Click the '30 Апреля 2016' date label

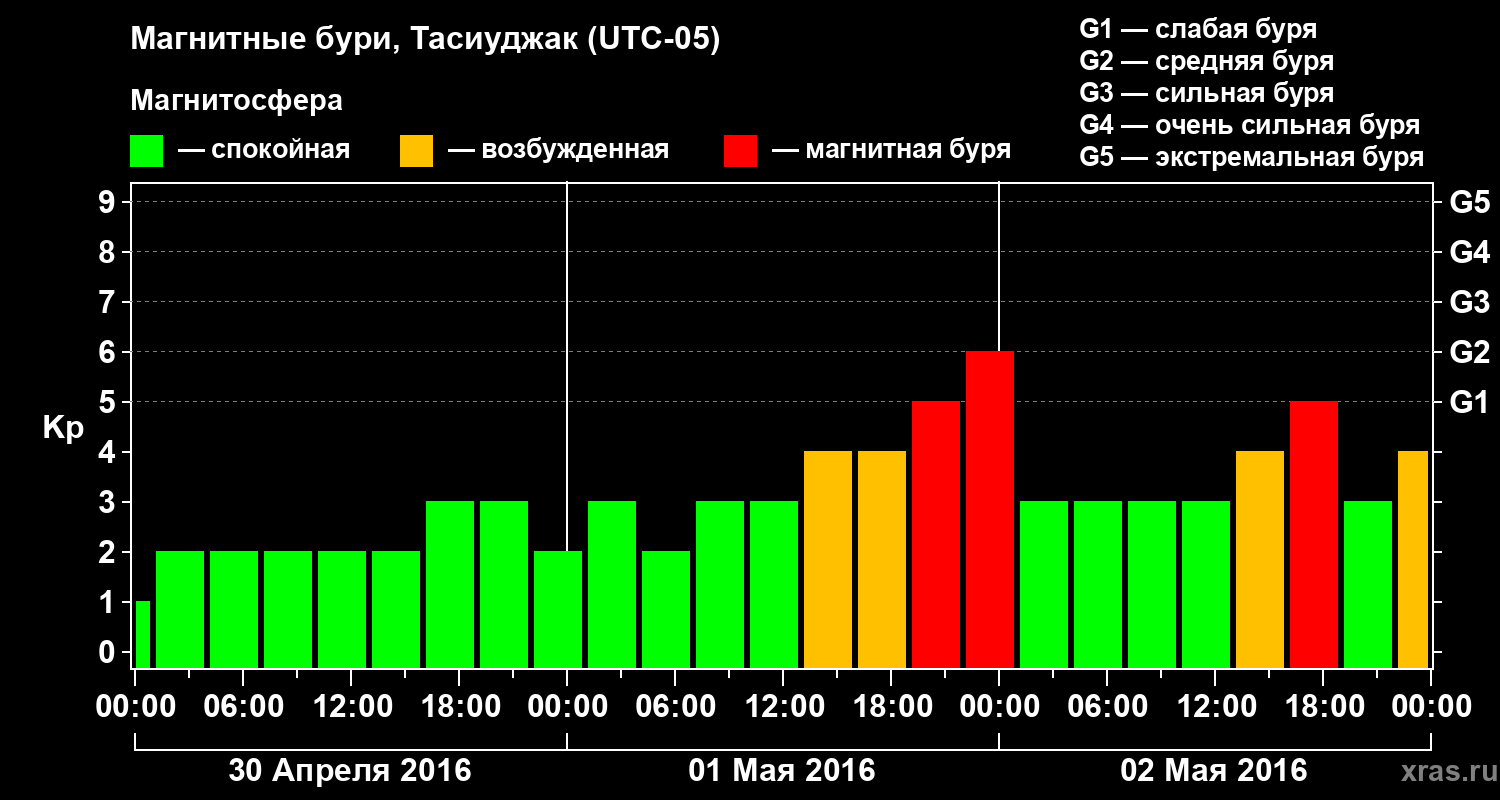pyautogui.click(x=350, y=771)
